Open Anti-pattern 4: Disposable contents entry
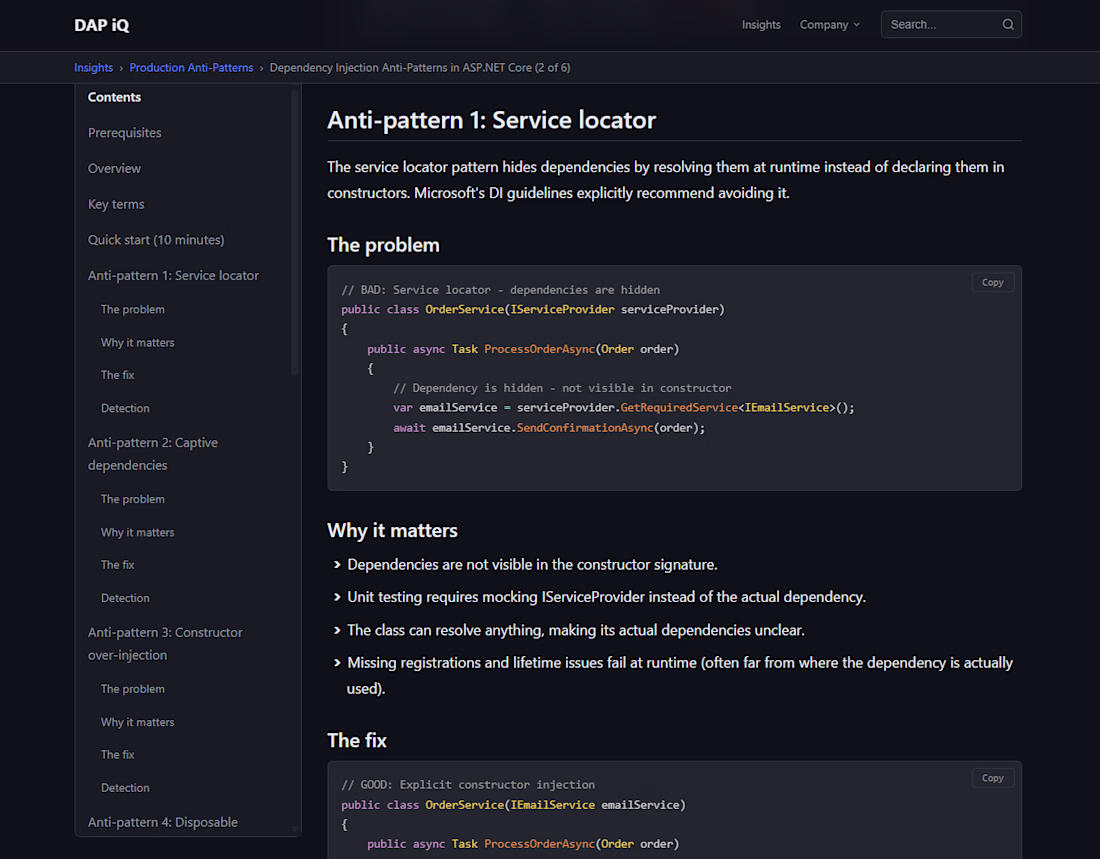The image size is (1100, 859). coord(163,823)
